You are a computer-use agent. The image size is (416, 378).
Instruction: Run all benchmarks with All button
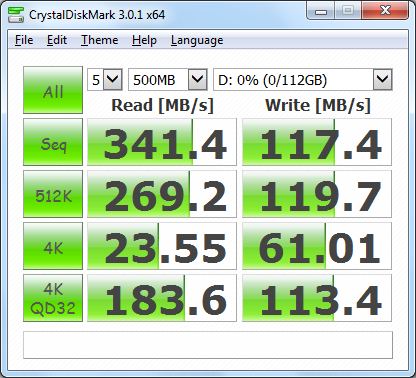coord(53,90)
